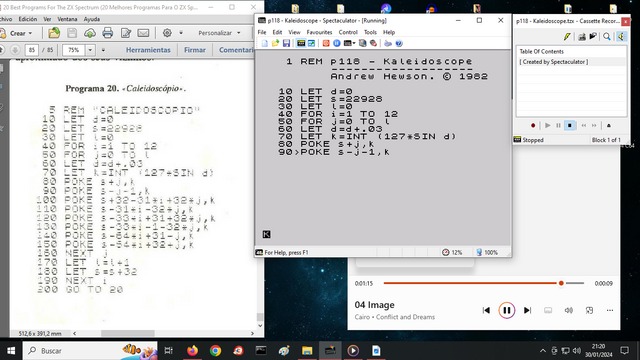Click the cloud upload icon in PDF reader
Image resolution: width=640 pixels, height=360 pixels.
90,33
